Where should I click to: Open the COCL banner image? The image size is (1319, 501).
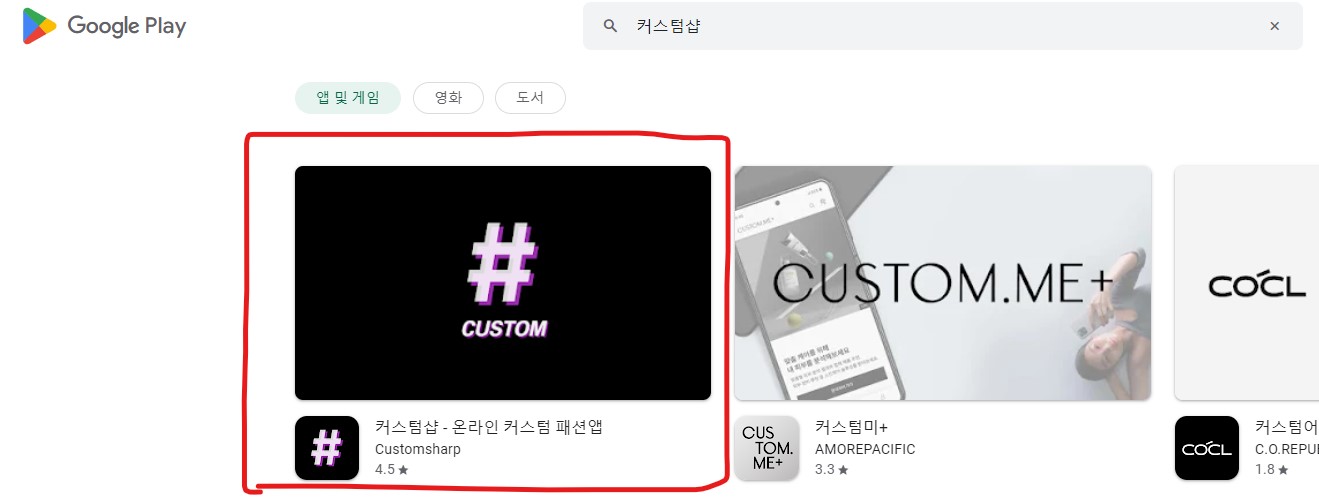coord(1246,283)
